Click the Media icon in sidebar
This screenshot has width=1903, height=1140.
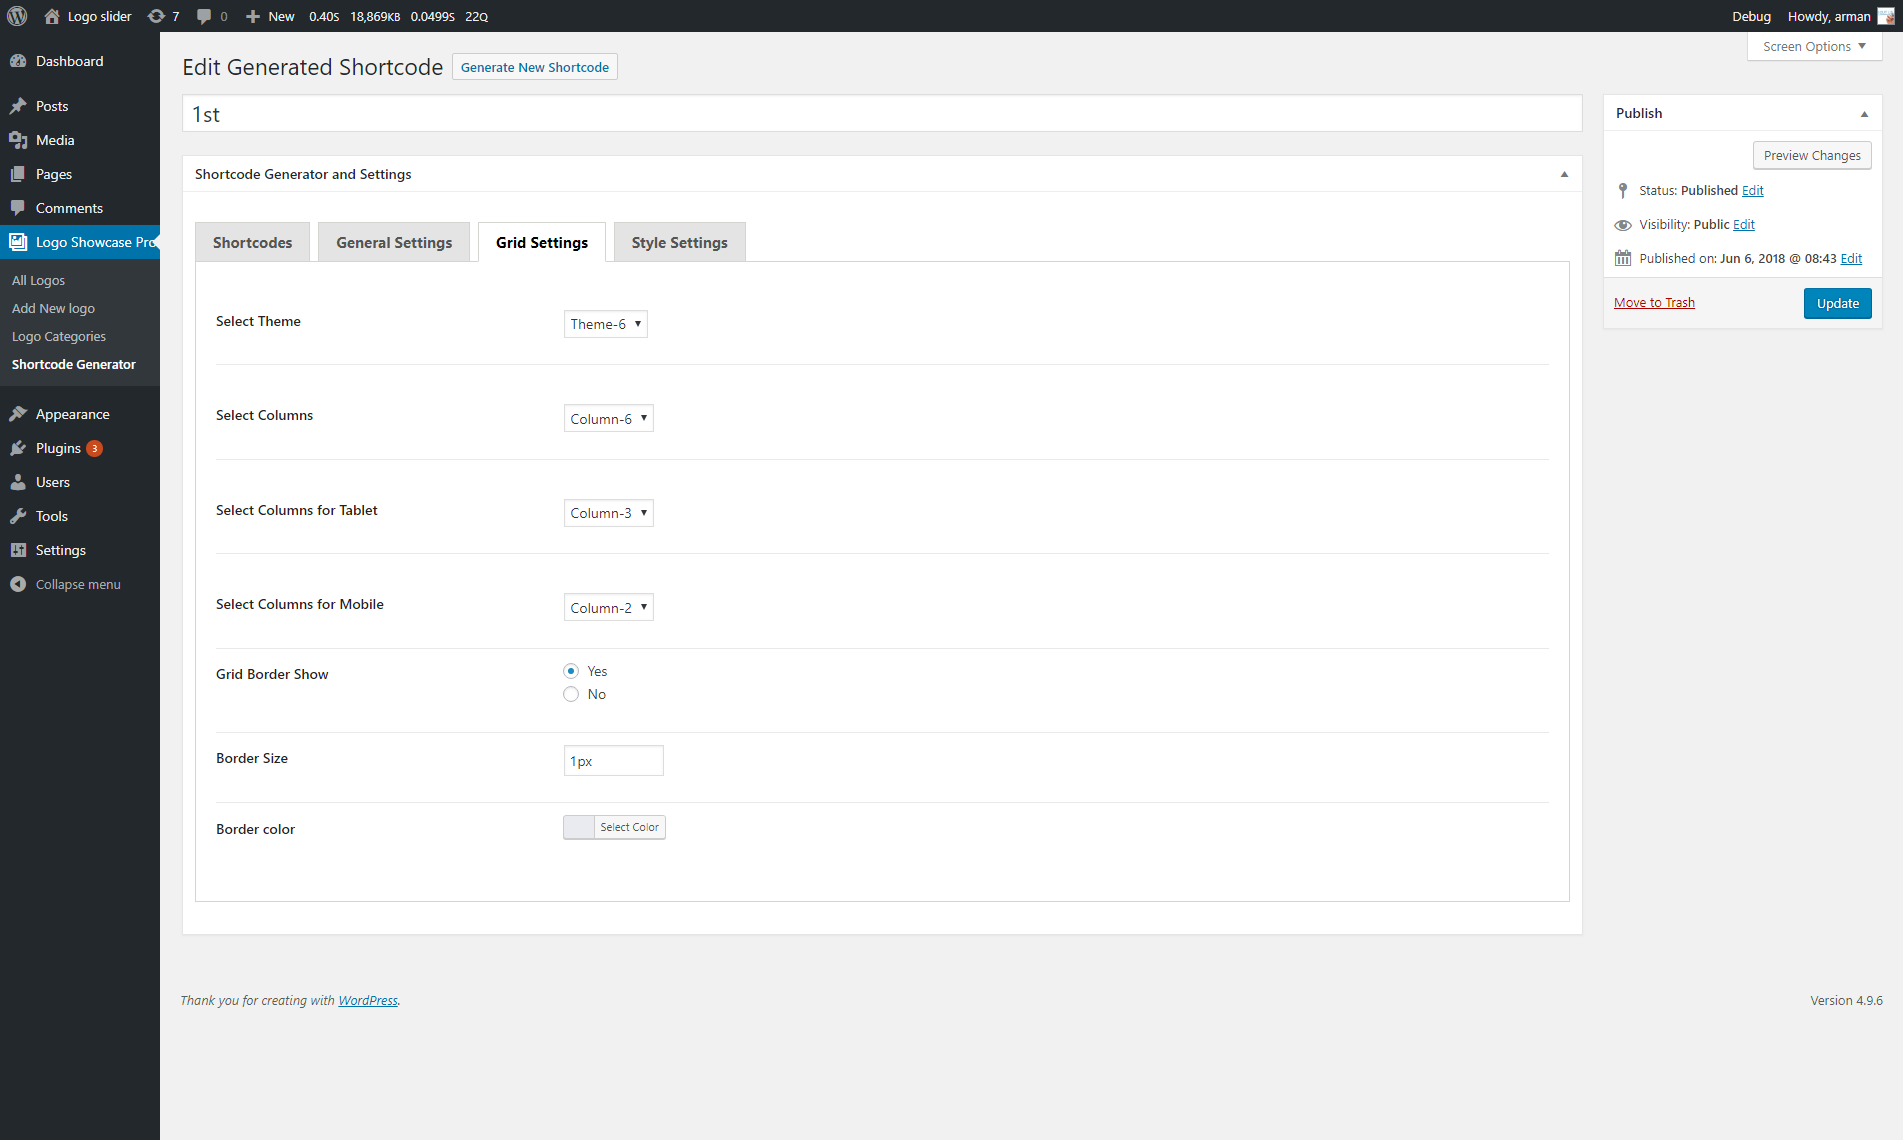[18, 140]
